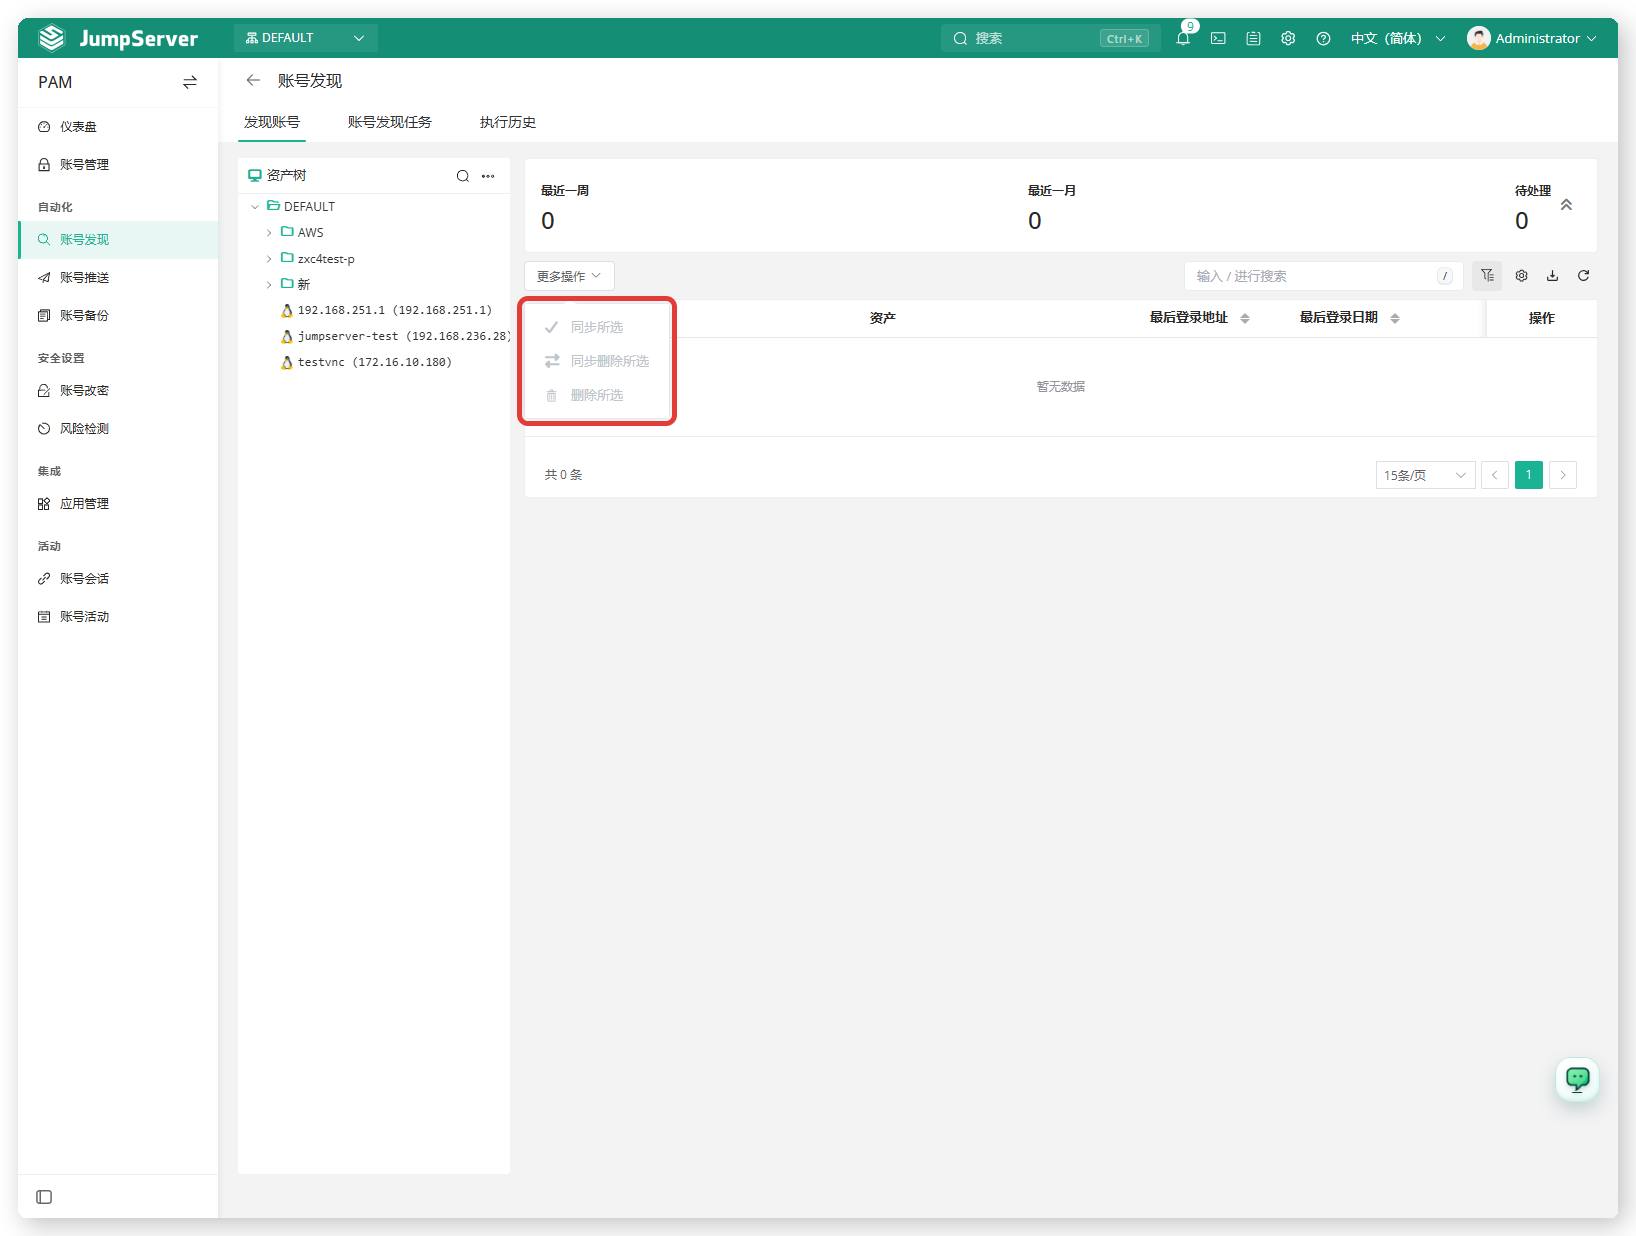This screenshot has width=1636, height=1236.
Task: Click the global 搜索 search box
Action: pyautogui.click(x=1050, y=38)
